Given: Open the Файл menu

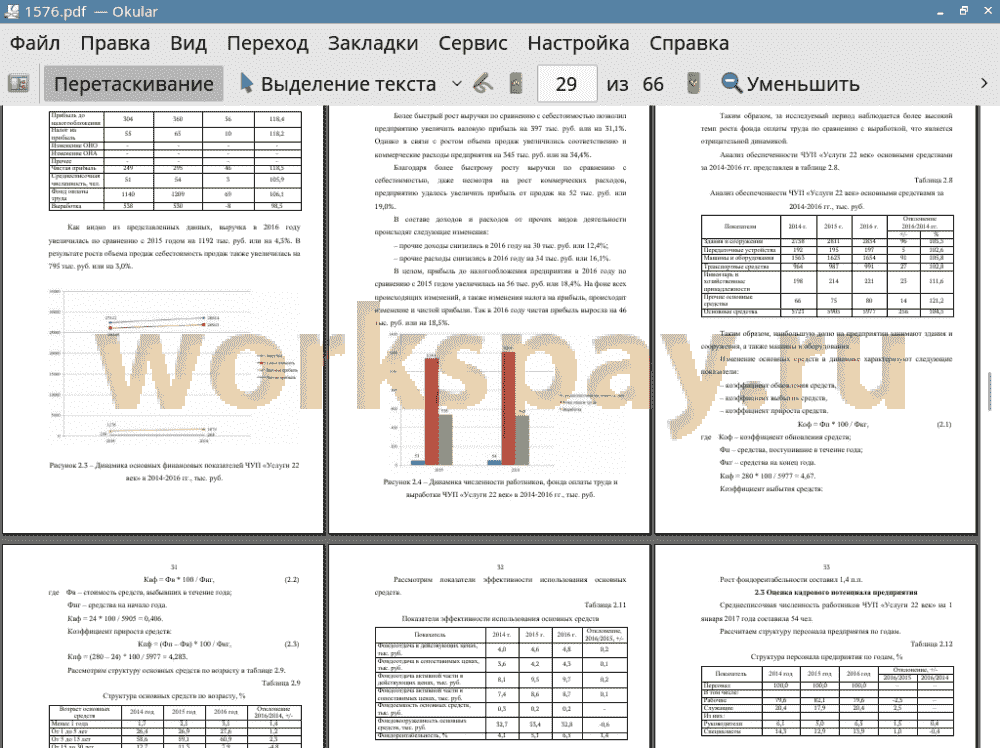Looking at the screenshot, I should coord(35,43).
